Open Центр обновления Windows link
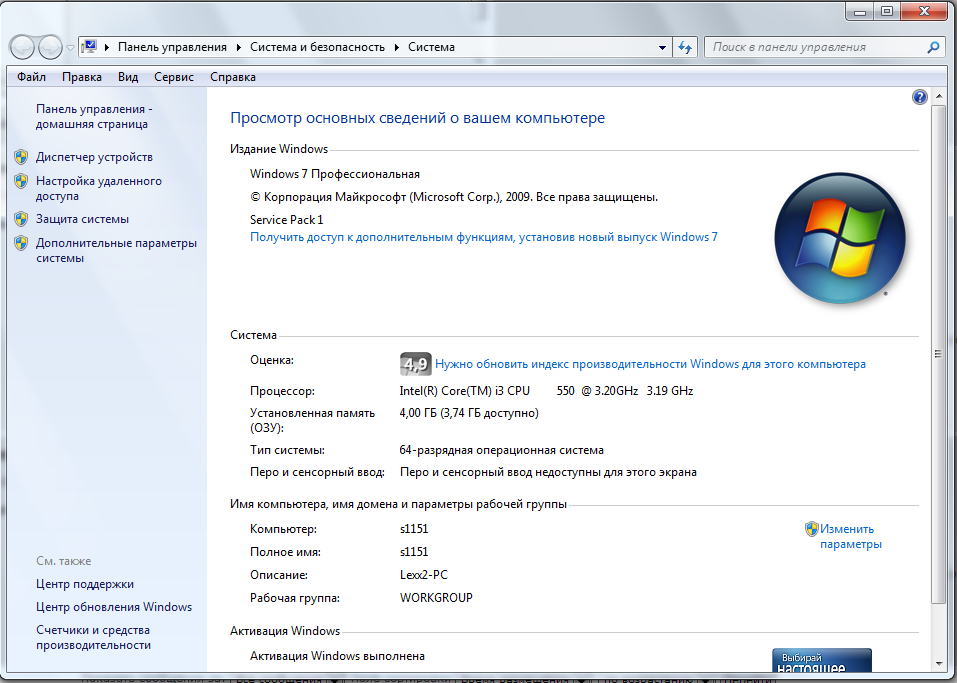The image size is (957, 683). coord(114,607)
